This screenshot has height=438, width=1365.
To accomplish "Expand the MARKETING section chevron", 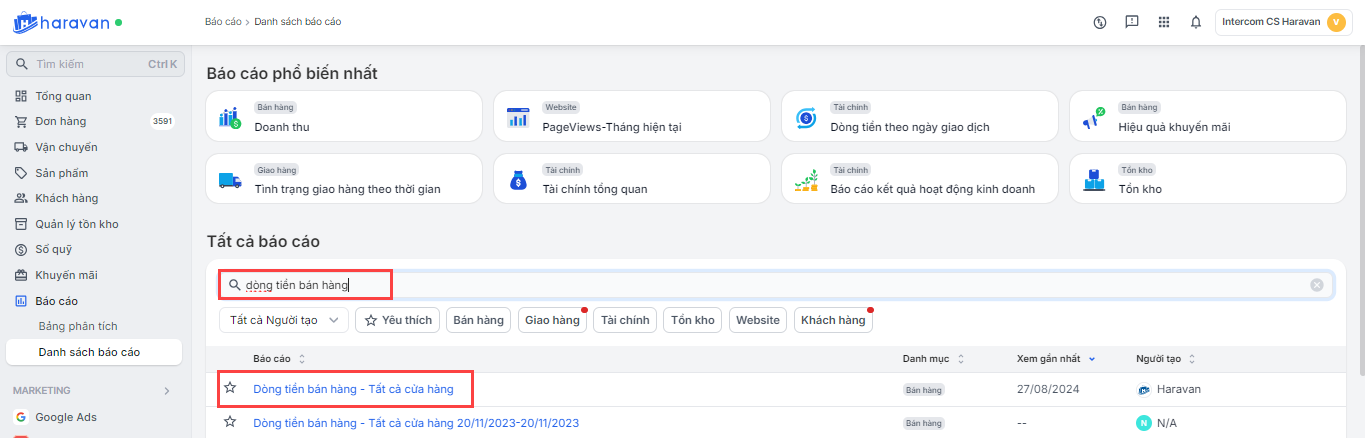I will coord(167,390).
